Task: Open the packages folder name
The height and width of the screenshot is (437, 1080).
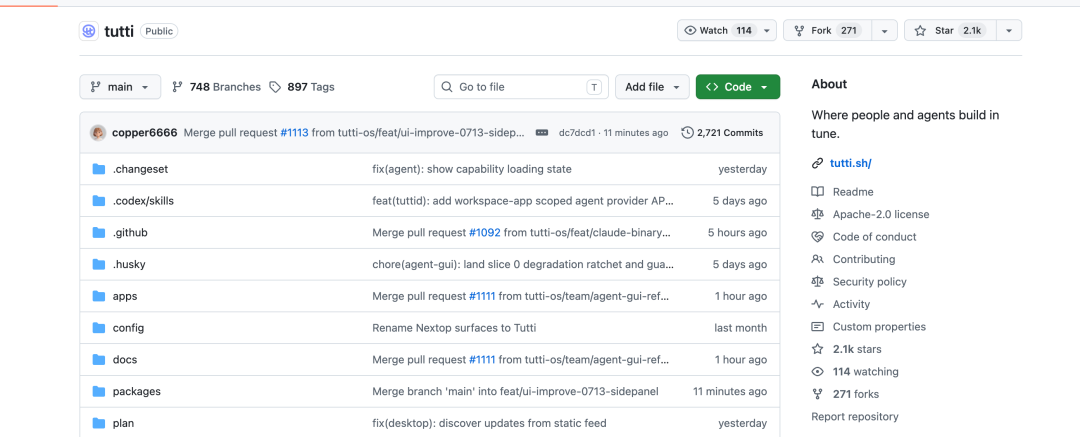Action: pos(136,392)
